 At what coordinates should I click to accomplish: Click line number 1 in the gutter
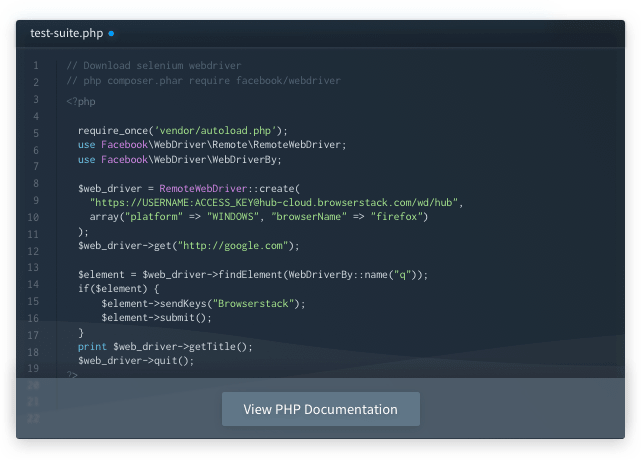pos(36,65)
